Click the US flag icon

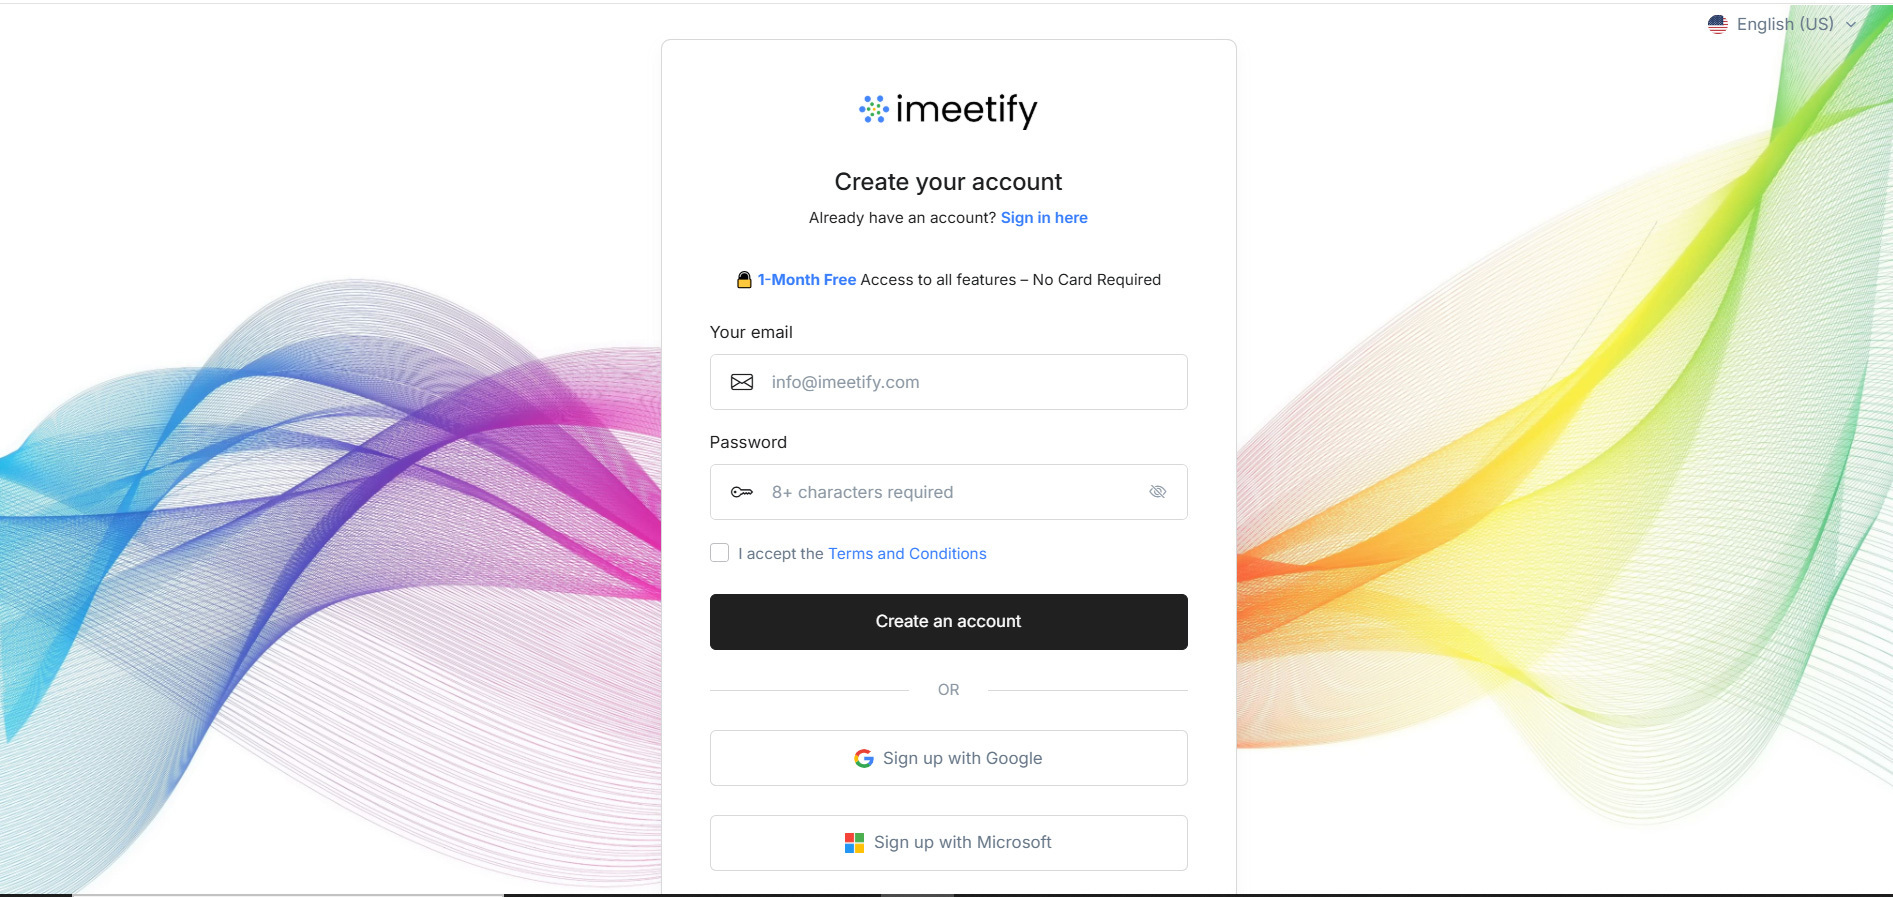(1717, 24)
